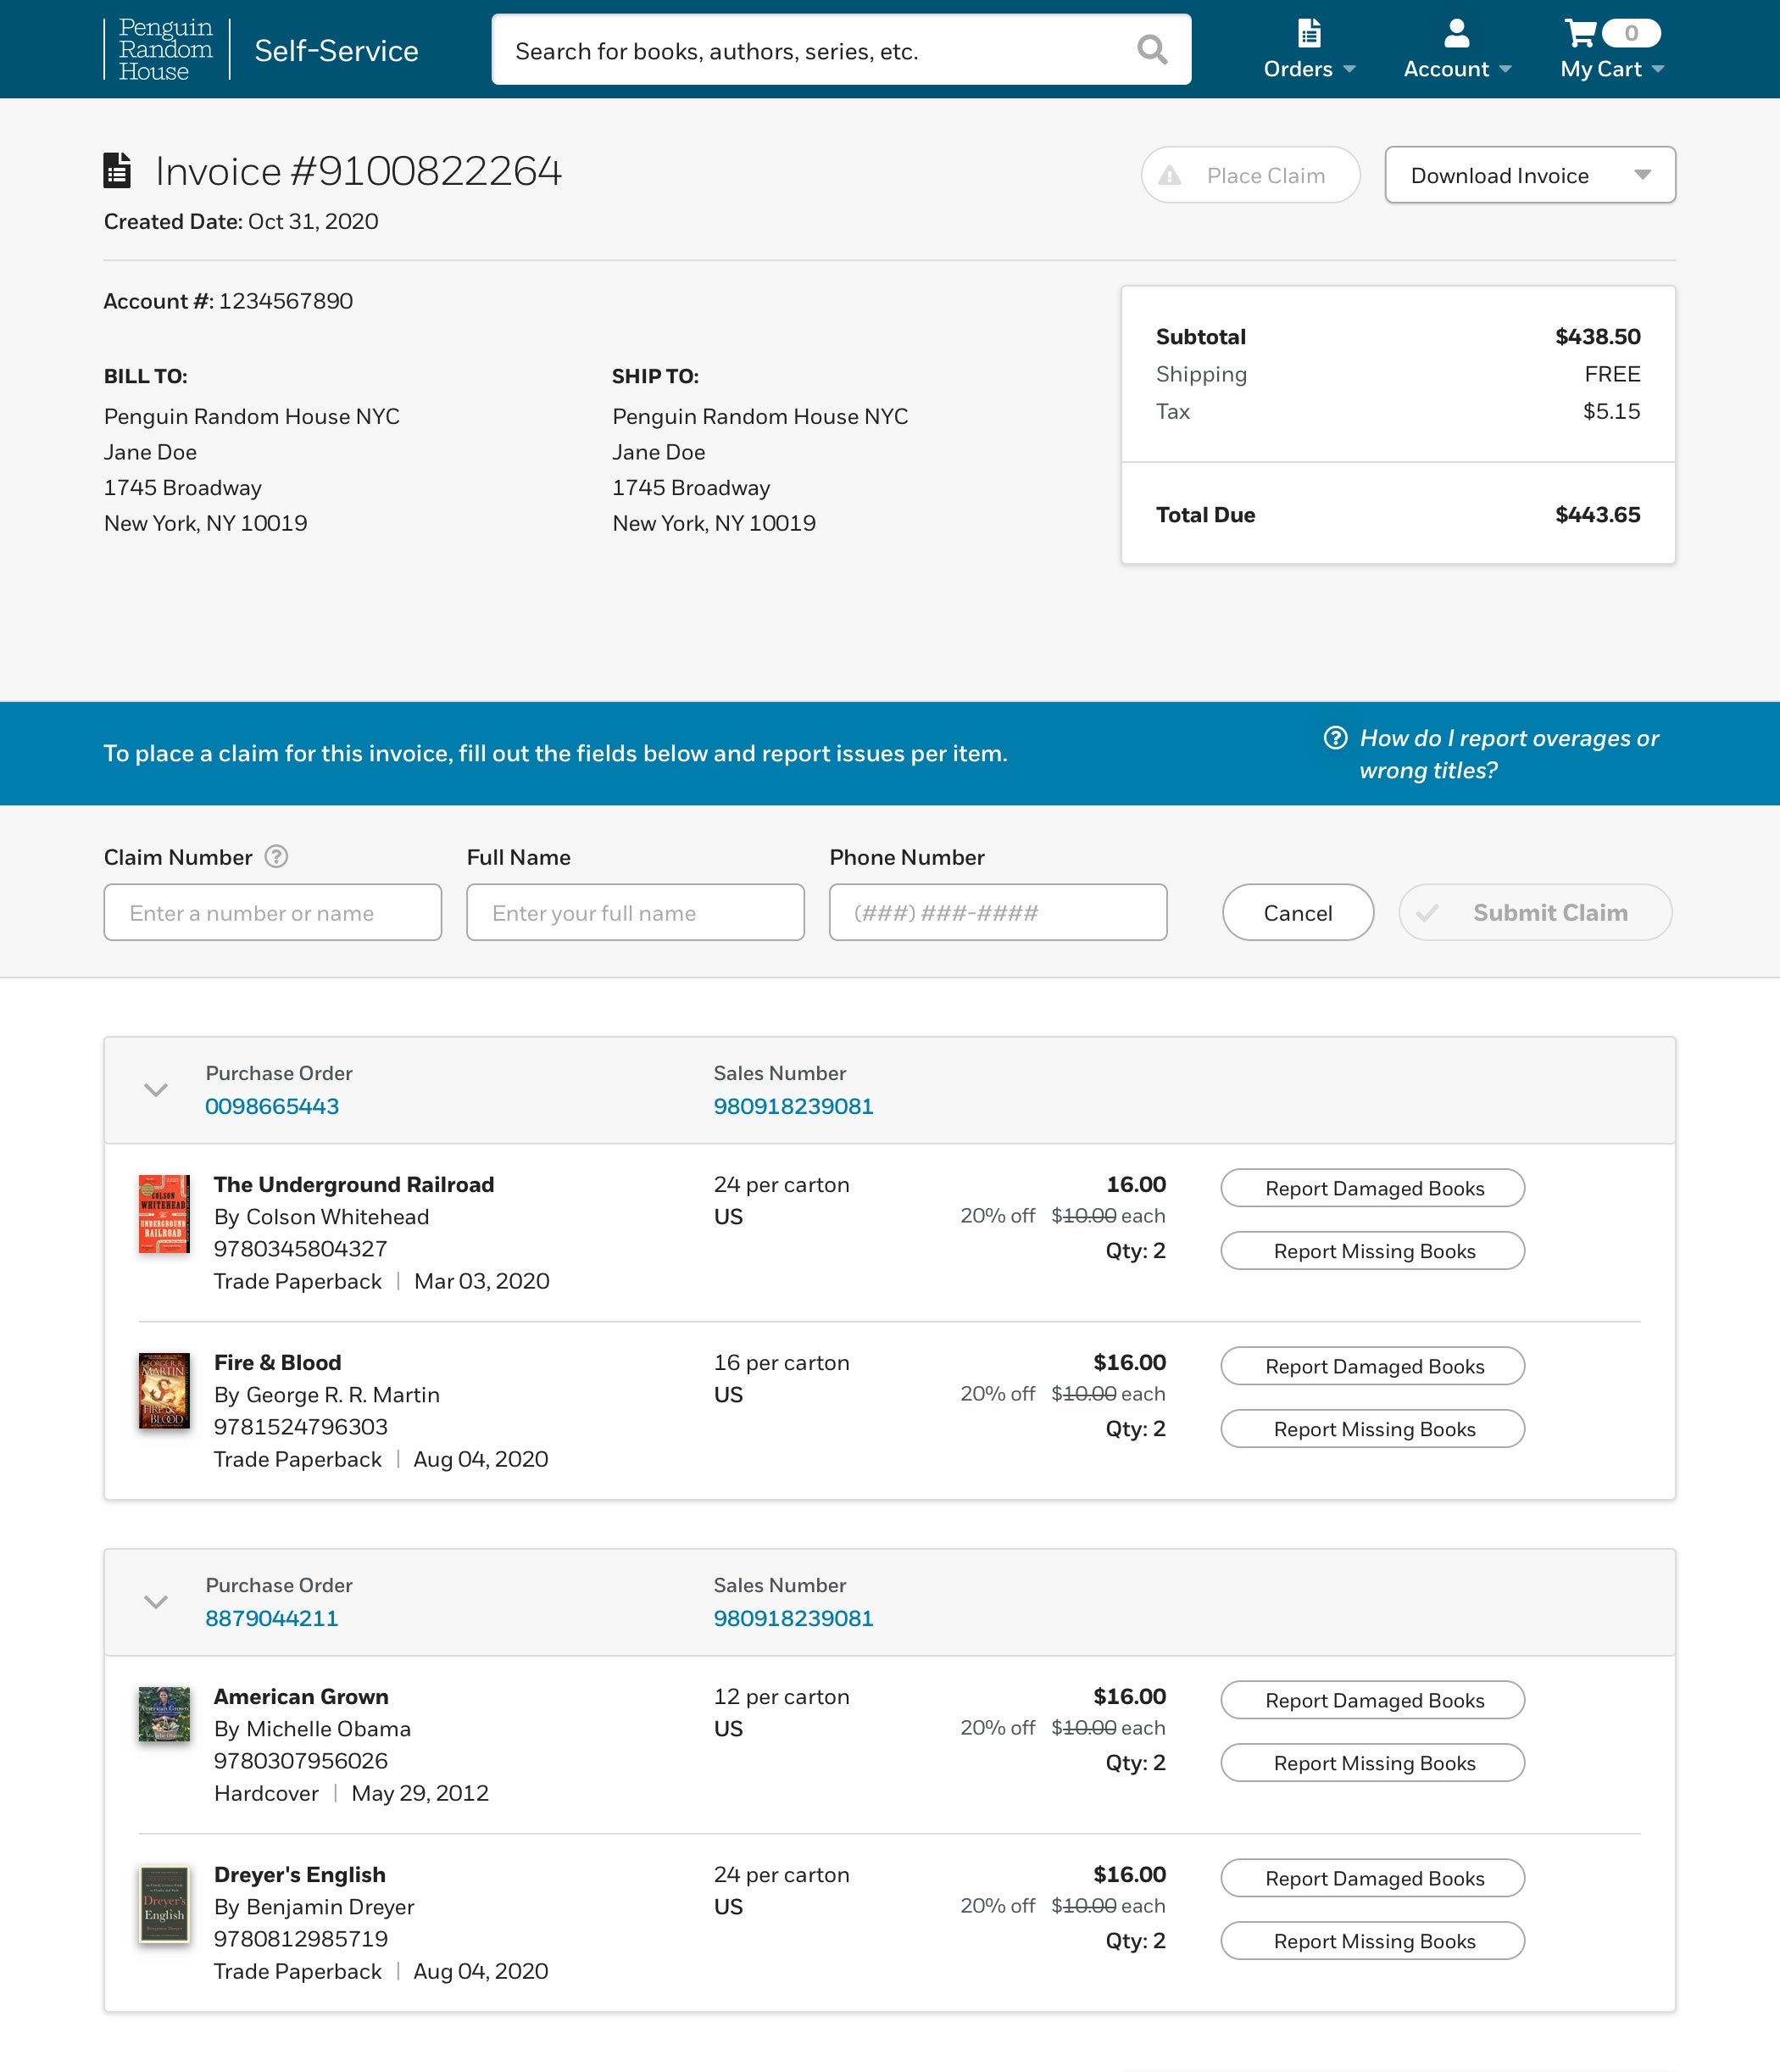1780x2072 pixels.
Task: Click the shopping cart icon
Action: pyautogui.click(x=1580, y=33)
